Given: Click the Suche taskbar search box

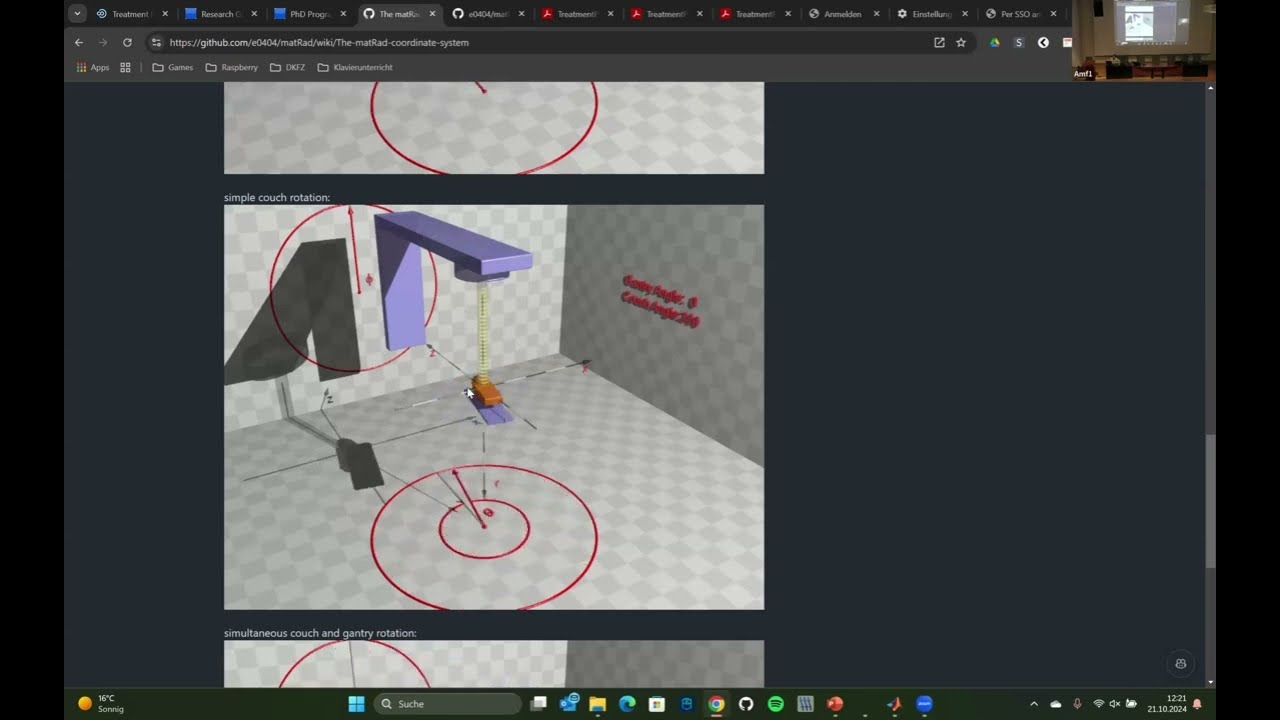Looking at the screenshot, I should point(447,704).
